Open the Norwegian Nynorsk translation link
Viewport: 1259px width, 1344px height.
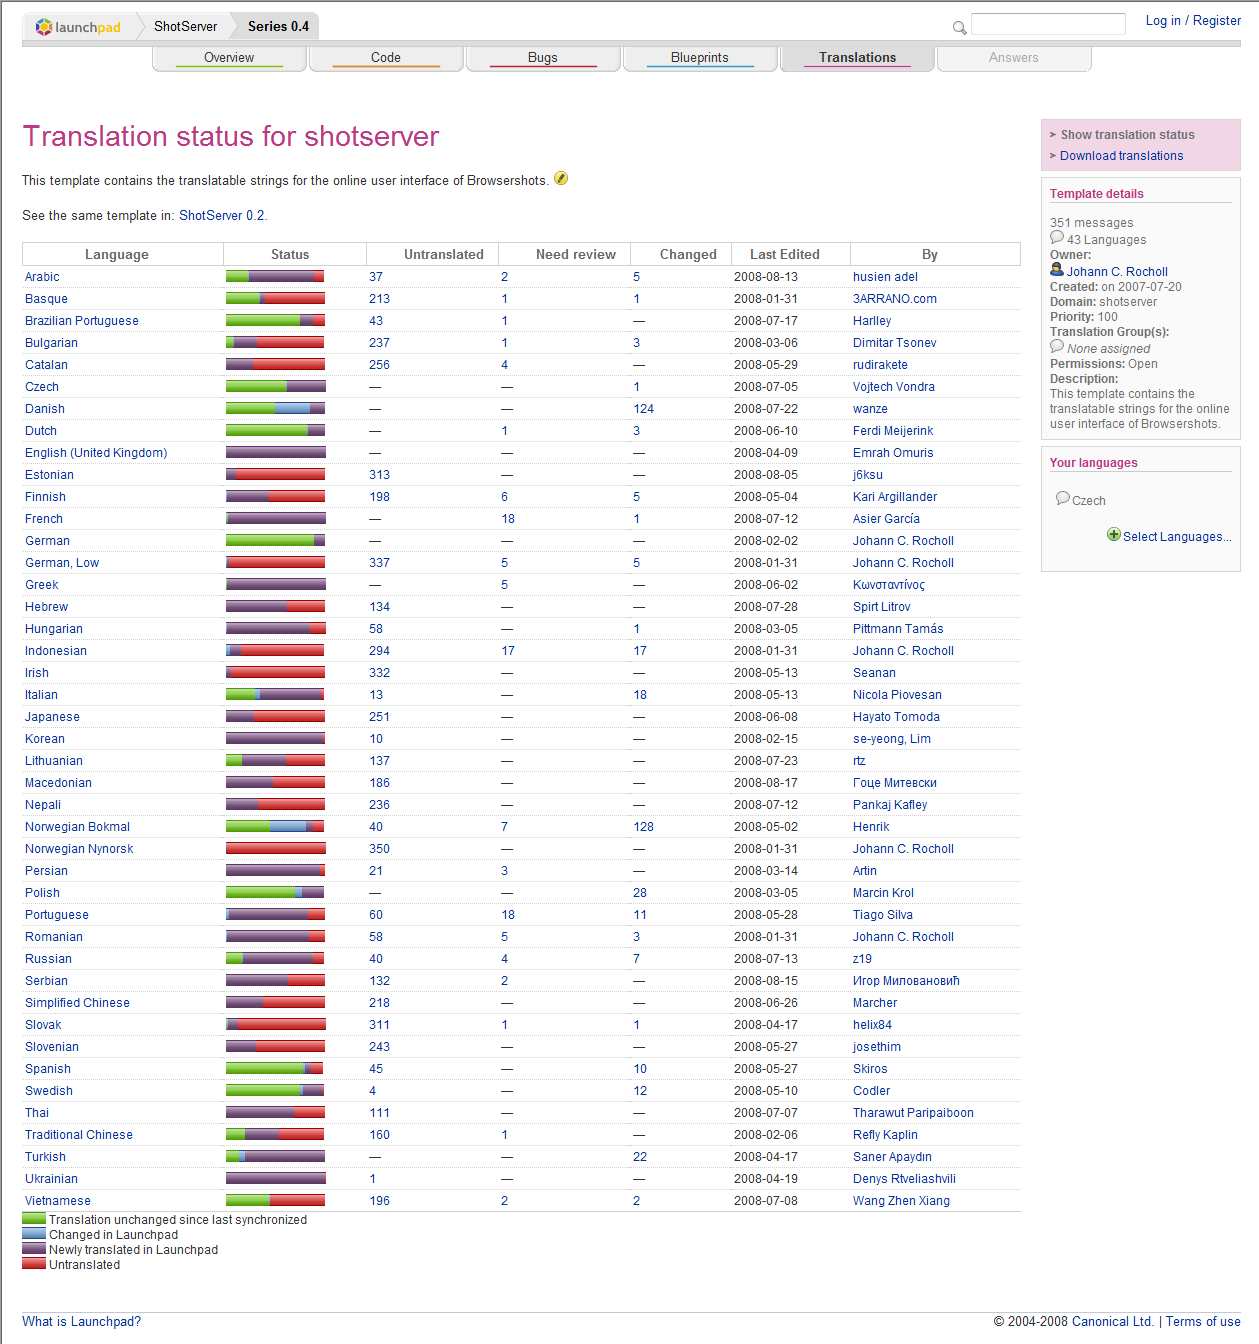pos(79,849)
